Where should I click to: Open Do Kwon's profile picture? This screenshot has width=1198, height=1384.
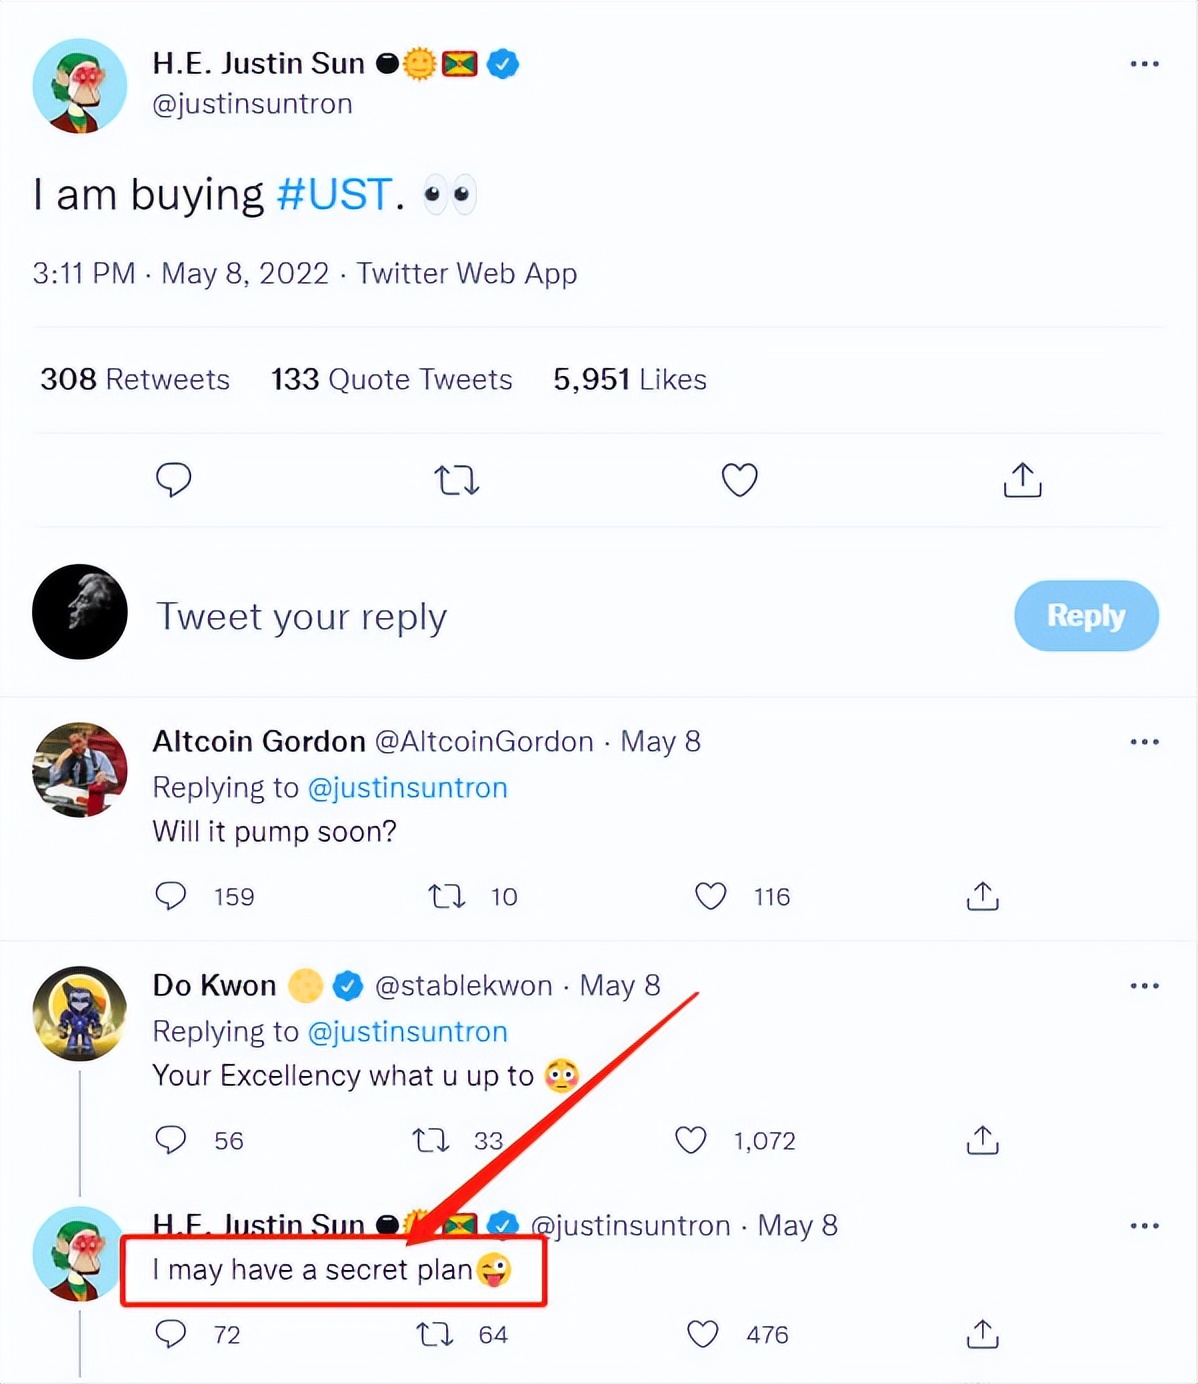coord(80,1013)
